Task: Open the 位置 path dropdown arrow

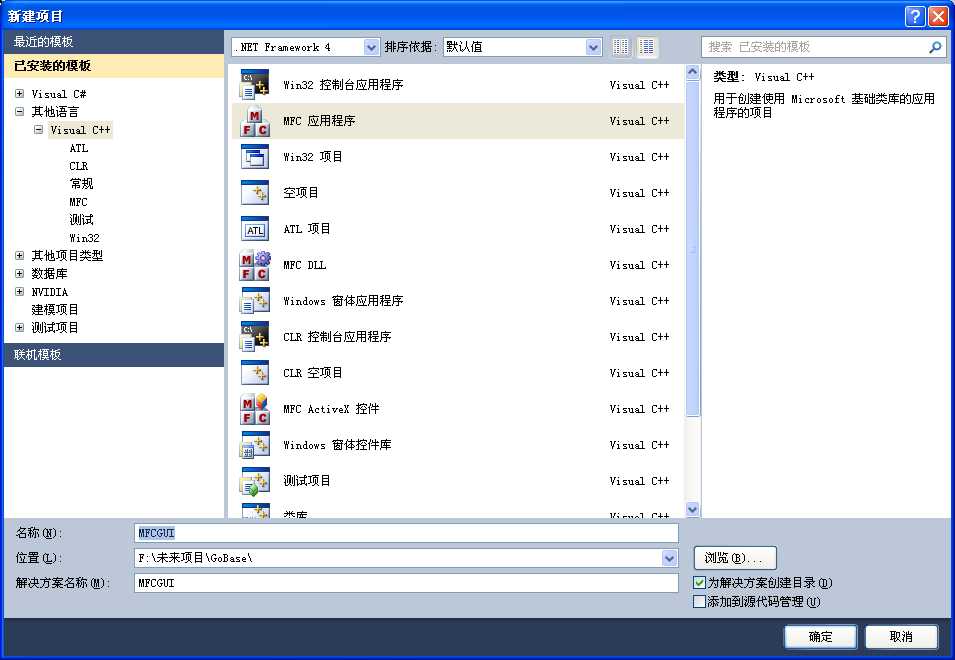Action: [669, 558]
